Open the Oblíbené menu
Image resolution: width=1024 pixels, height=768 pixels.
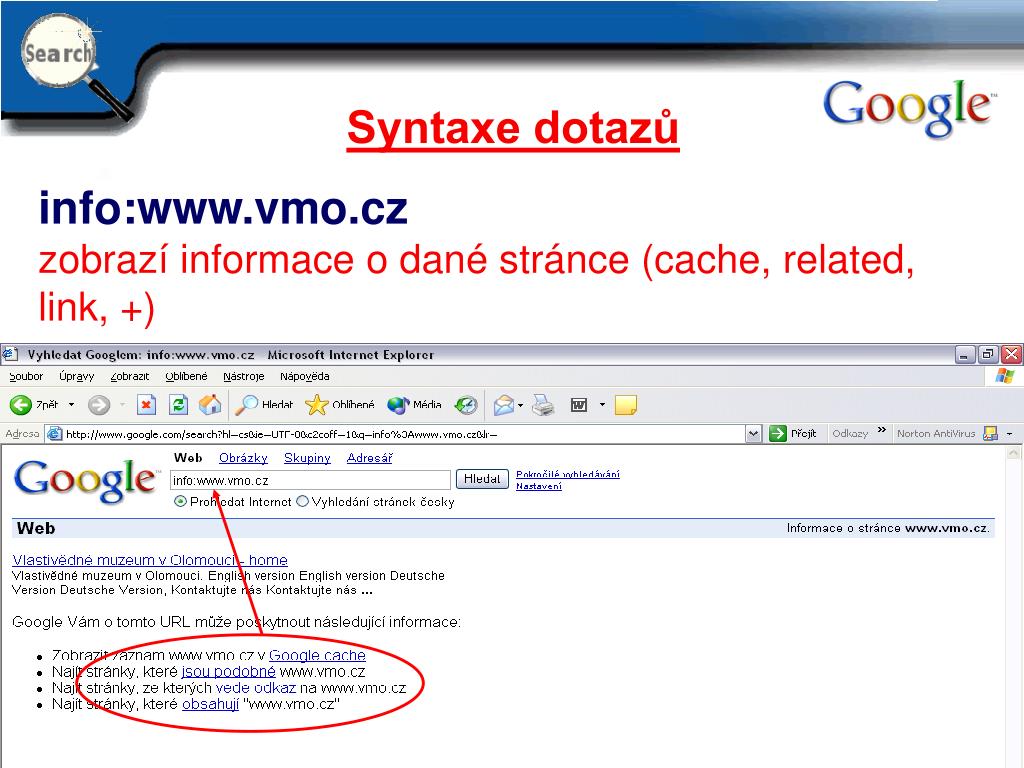(186, 376)
